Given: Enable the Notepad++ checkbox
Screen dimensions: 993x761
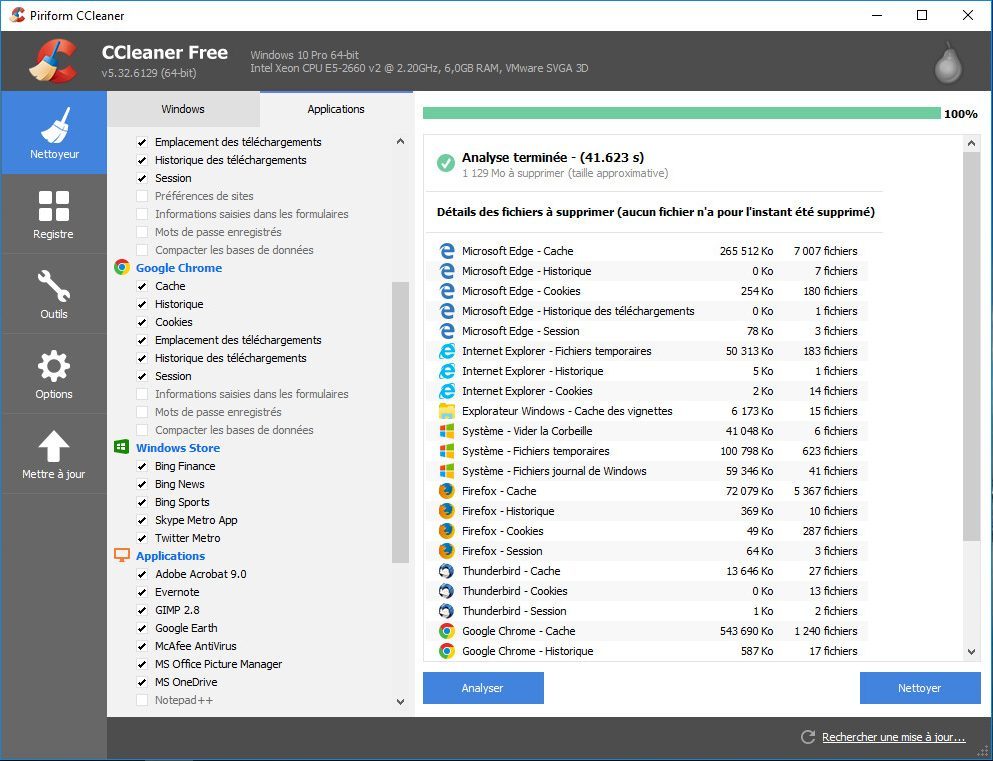Looking at the screenshot, I should (x=142, y=700).
